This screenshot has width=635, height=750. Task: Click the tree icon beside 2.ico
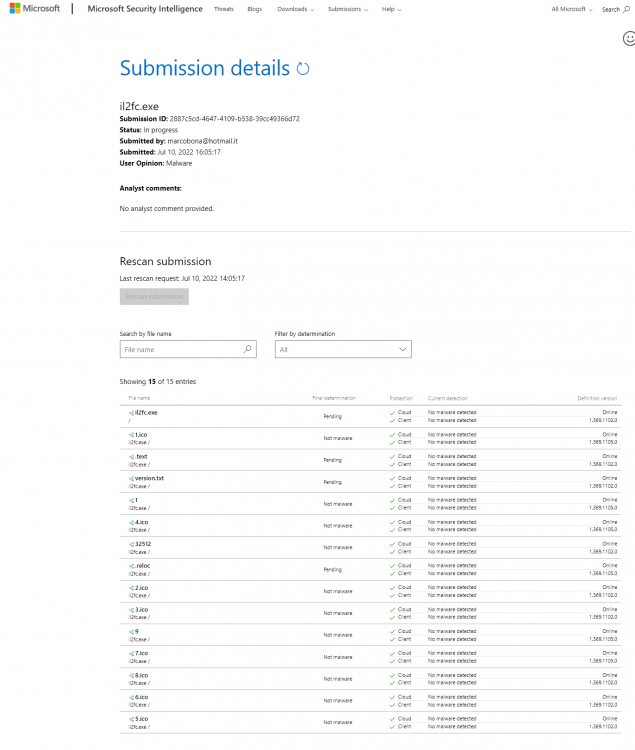point(131,588)
